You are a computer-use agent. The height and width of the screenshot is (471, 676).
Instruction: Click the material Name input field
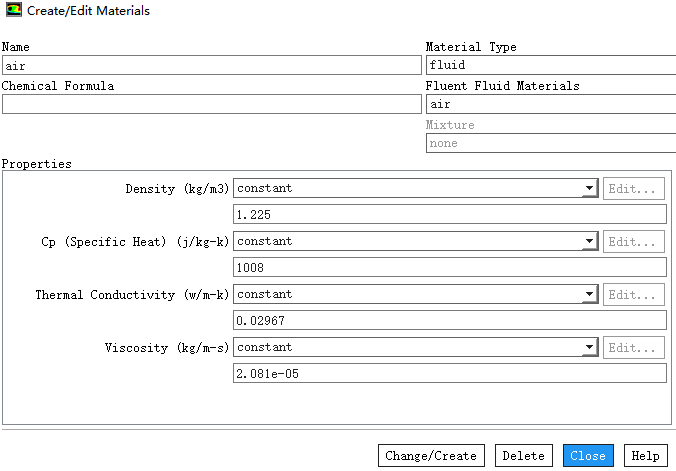point(211,65)
